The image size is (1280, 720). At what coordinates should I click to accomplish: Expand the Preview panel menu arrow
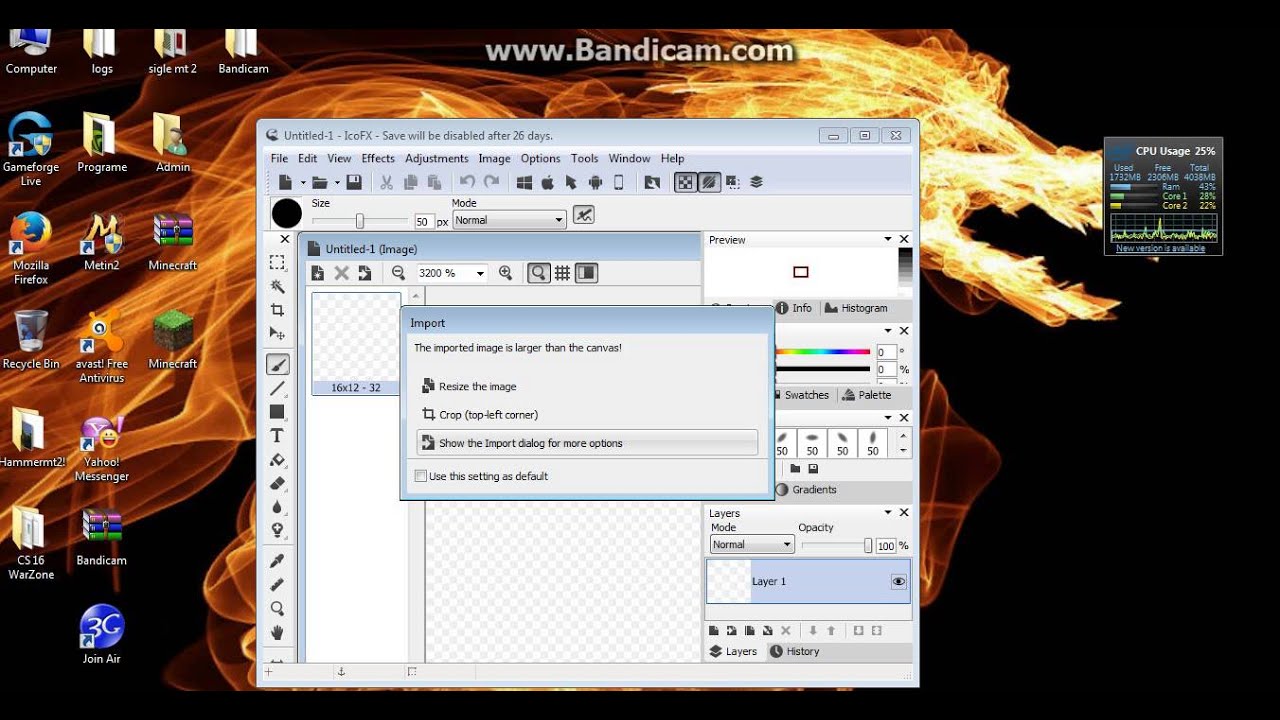[x=887, y=239]
